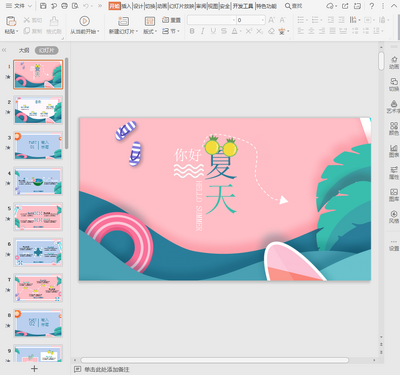Image resolution: width=400 pixels, height=375 pixels.
Task: Open the 图表 (Chart) side panel icon
Action: (x=394, y=150)
